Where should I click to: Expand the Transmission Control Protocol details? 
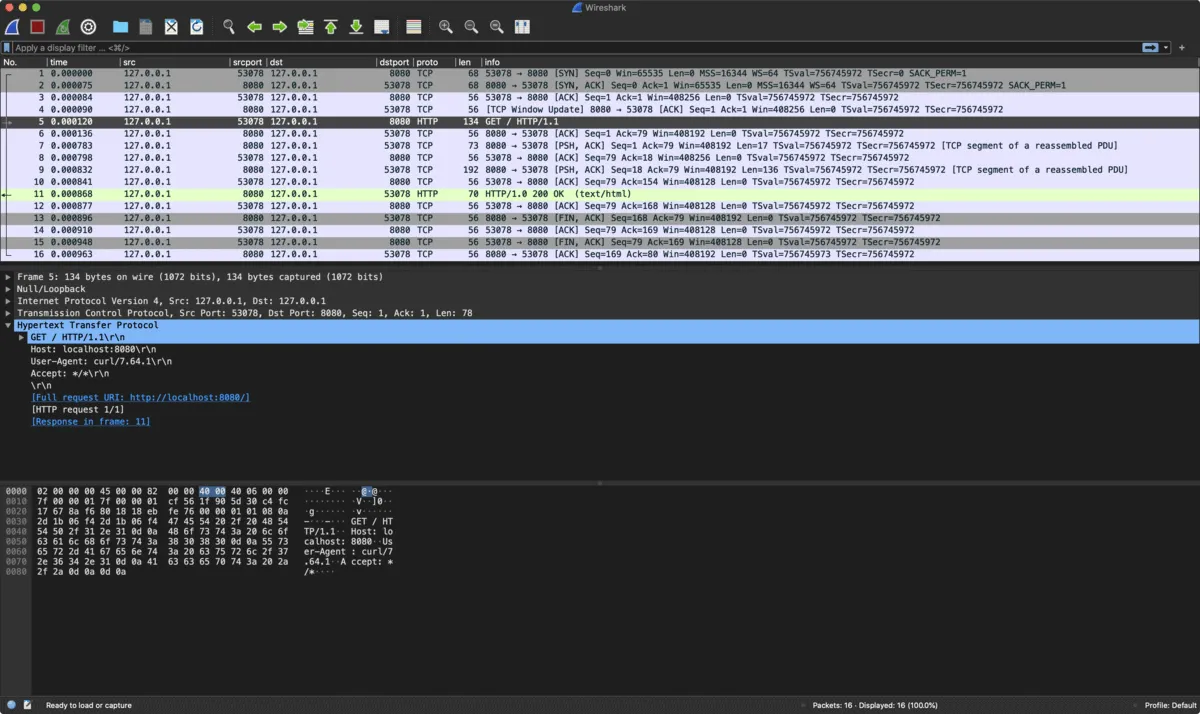[x=6, y=312]
